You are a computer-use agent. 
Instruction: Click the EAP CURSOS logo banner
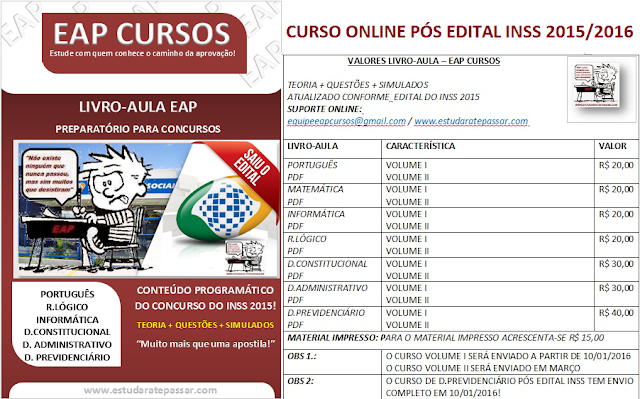click(x=144, y=43)
